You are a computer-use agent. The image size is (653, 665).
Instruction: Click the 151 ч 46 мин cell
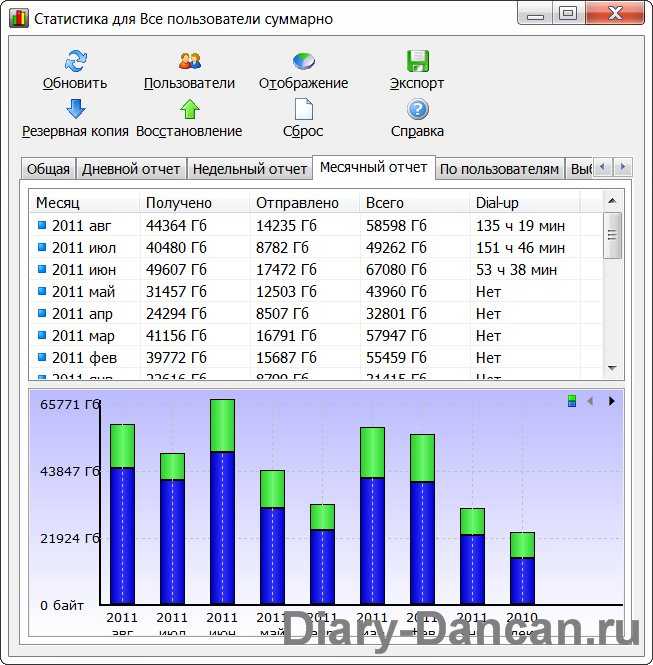(x=520, y=247)
